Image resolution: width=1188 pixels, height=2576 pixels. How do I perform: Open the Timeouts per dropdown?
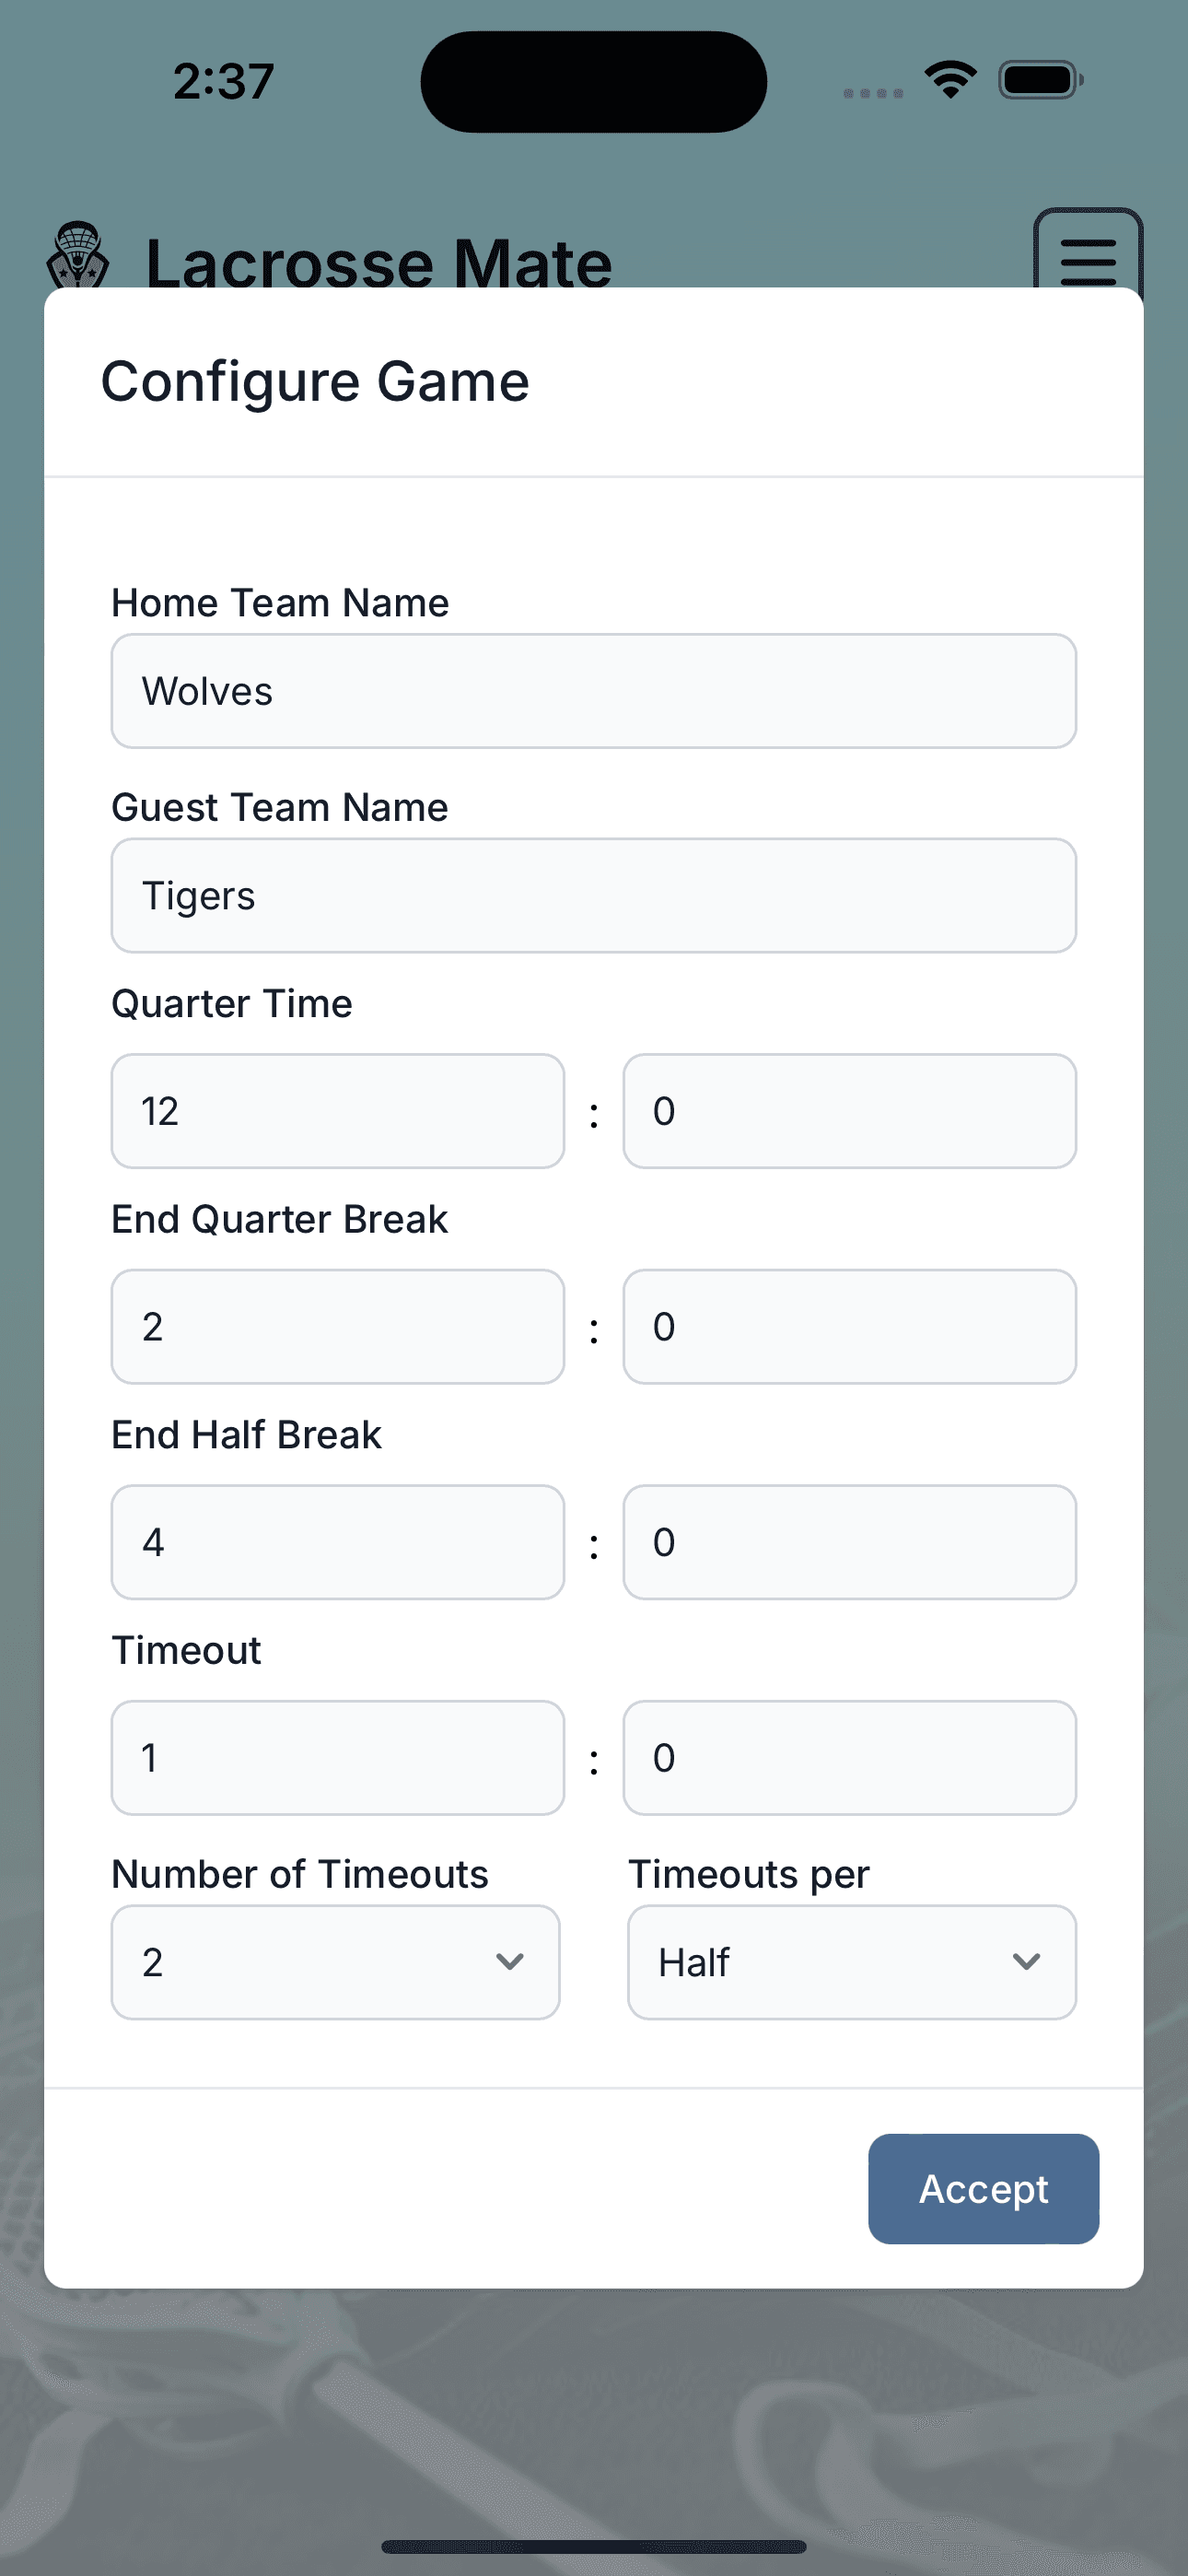pyautogui.click(x=851, y=1961)
